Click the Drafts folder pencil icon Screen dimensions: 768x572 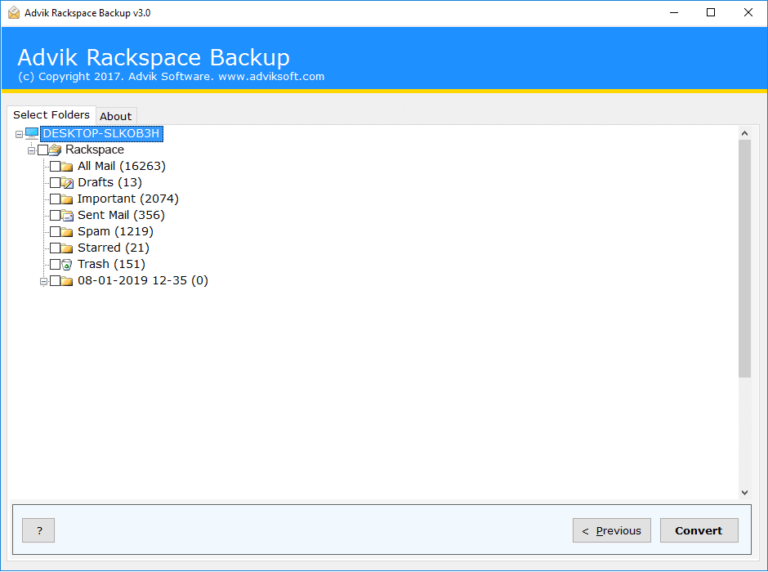point(67,183)
